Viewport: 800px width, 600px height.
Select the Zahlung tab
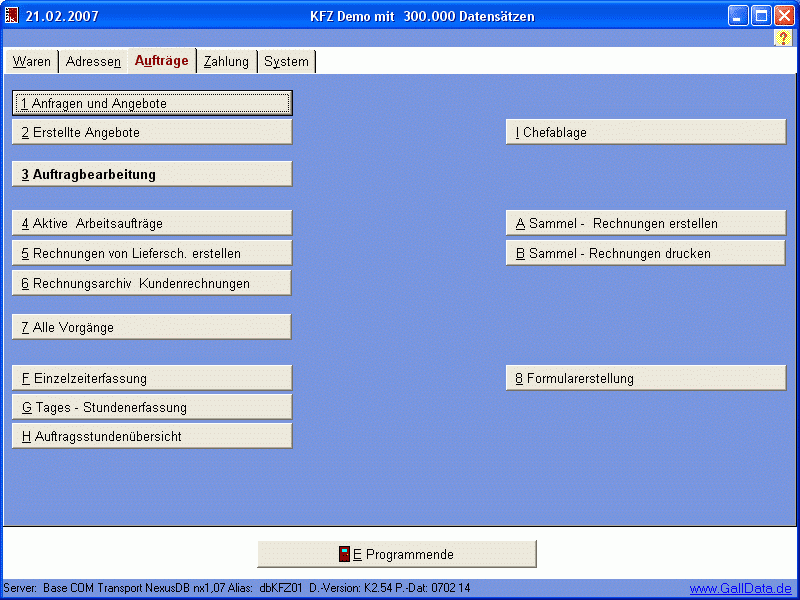(226, 62)
